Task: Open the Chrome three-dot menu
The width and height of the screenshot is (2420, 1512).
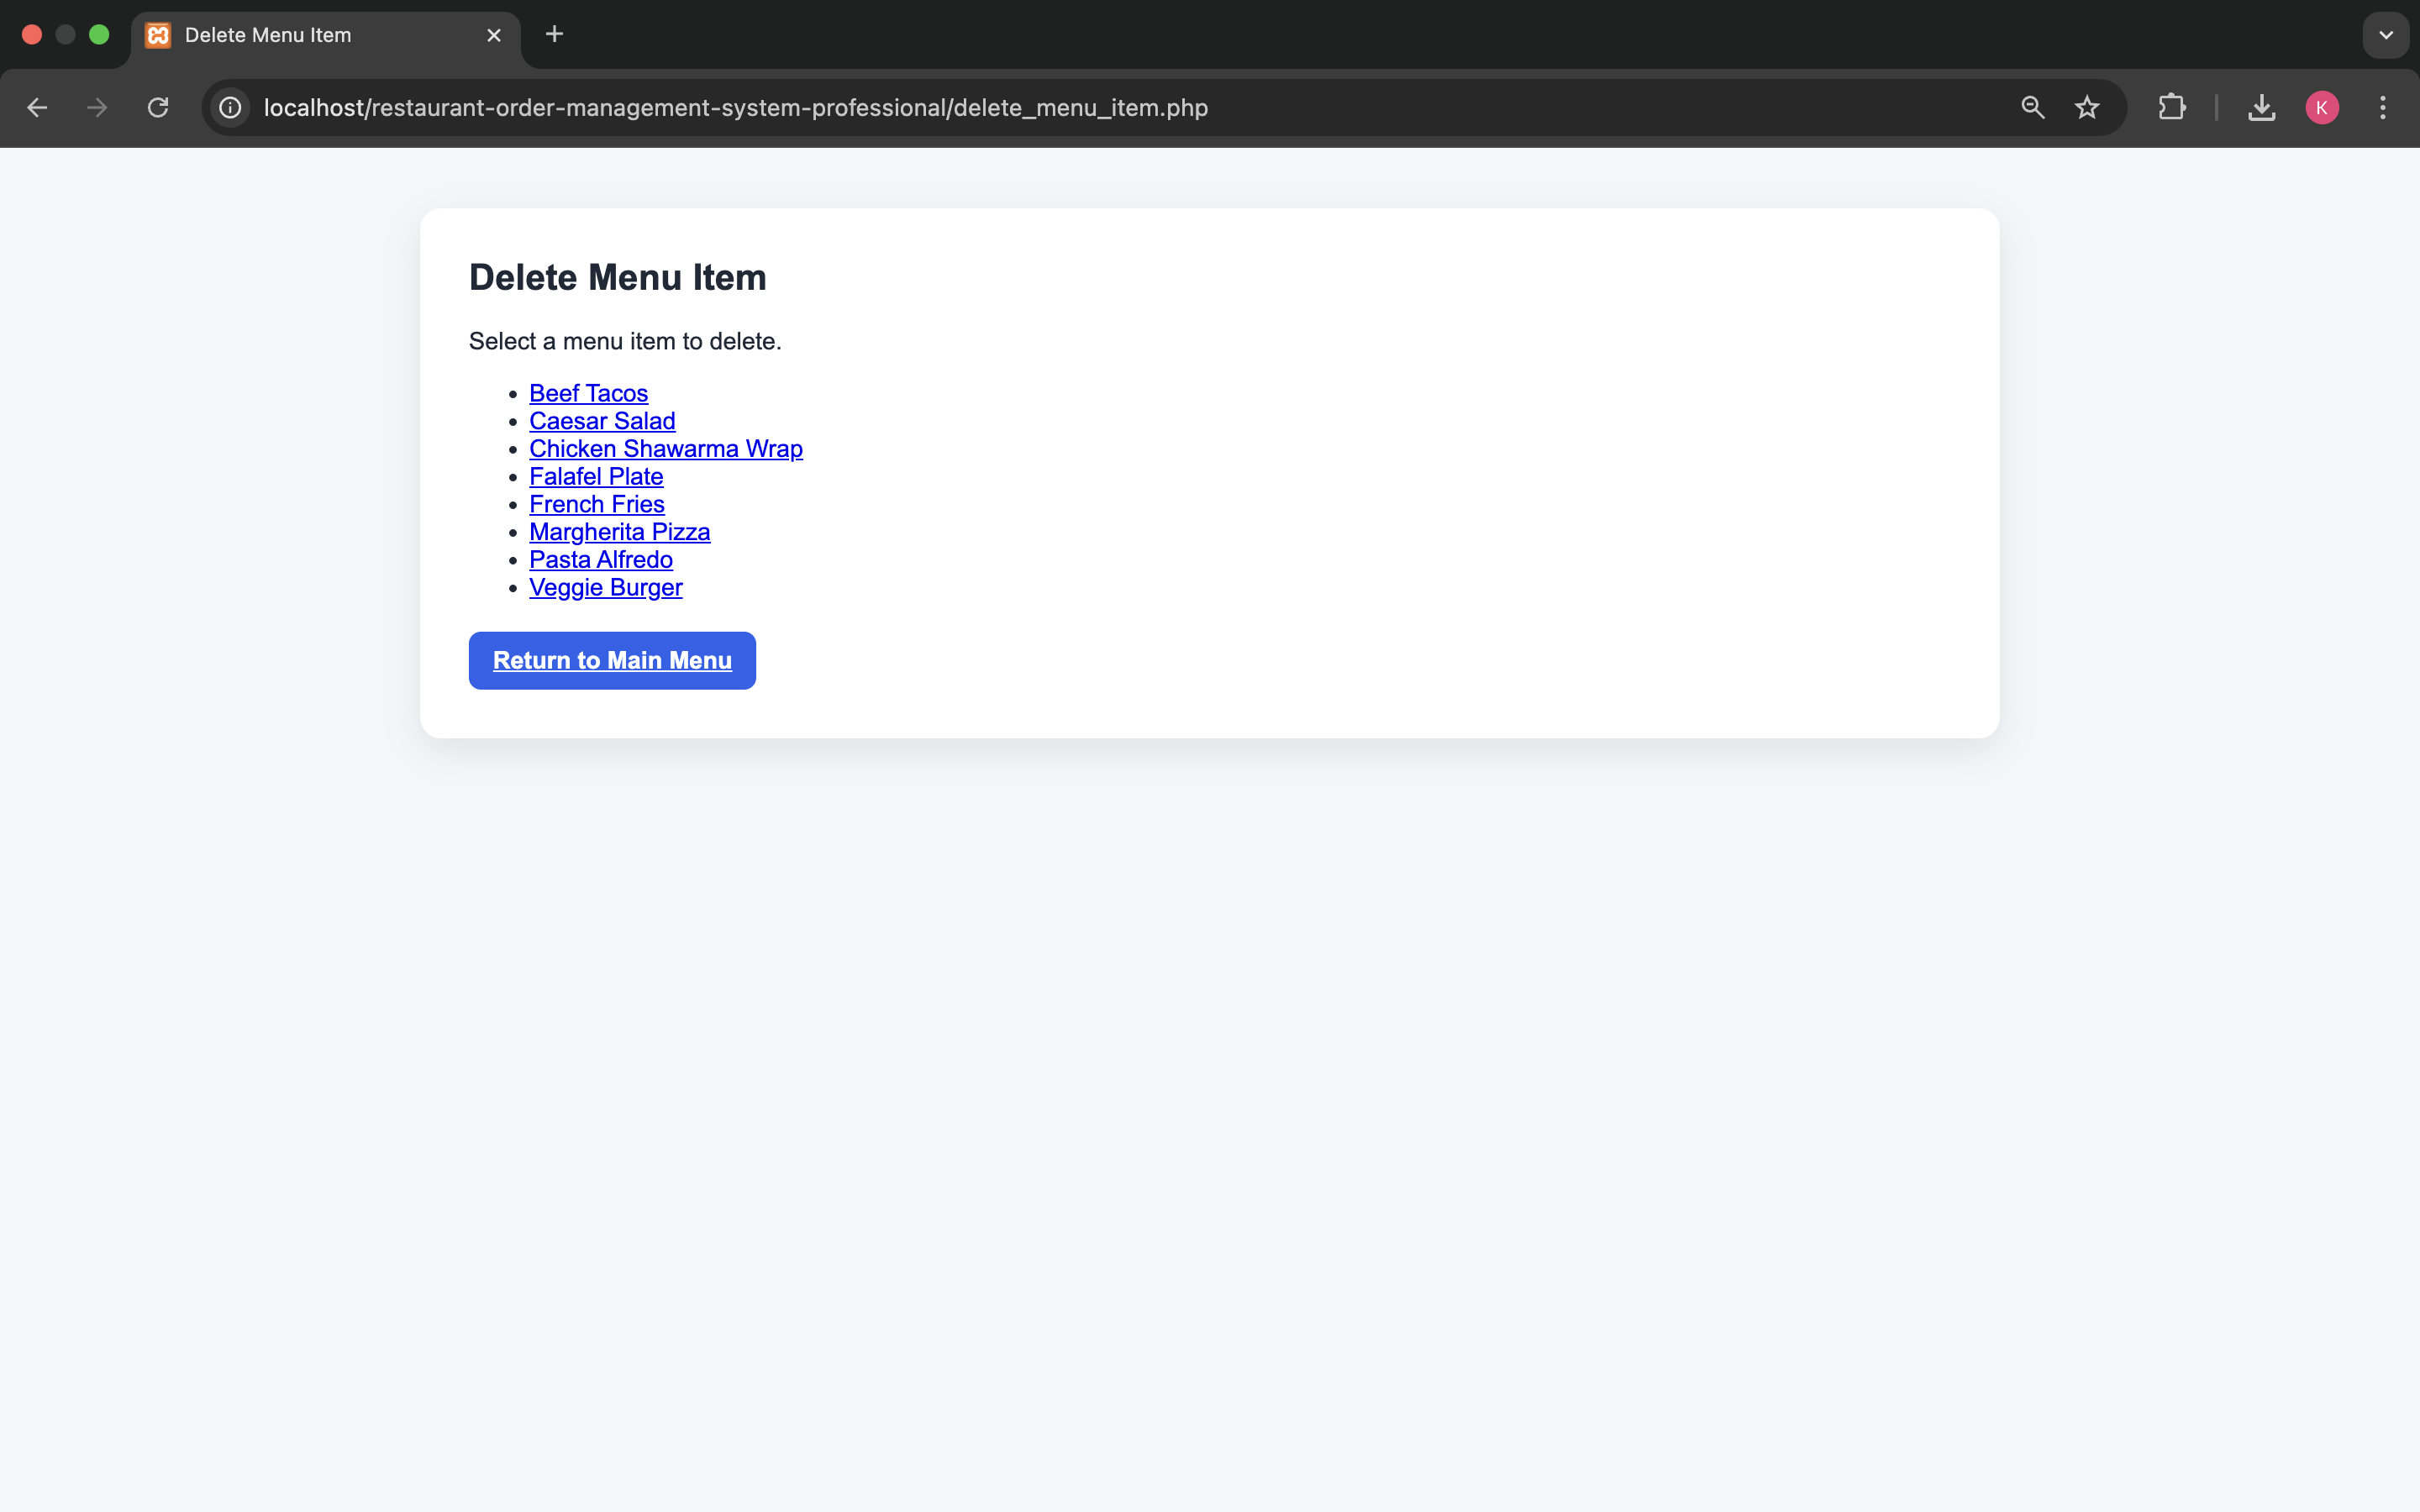Action: [2382, 107]
